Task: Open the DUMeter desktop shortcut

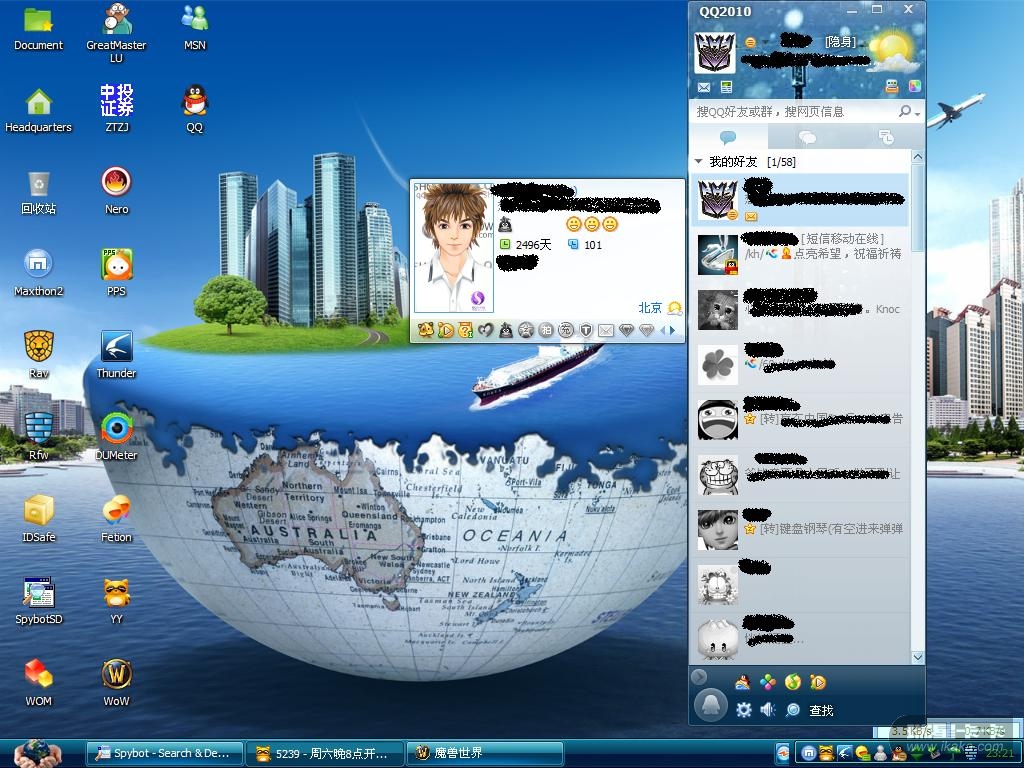Action: click(x=116, y=437)
